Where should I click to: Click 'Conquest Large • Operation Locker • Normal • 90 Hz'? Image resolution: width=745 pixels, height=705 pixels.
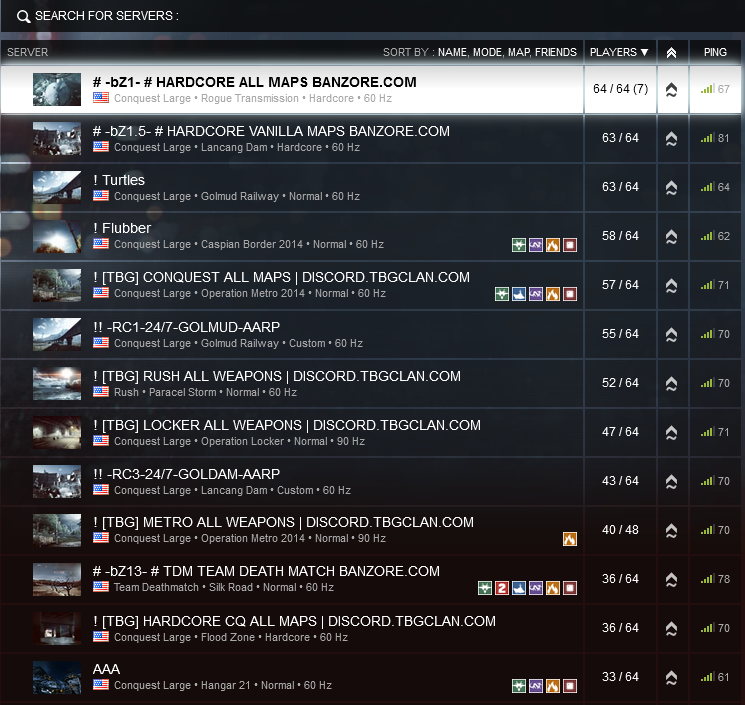click(239, 441)
